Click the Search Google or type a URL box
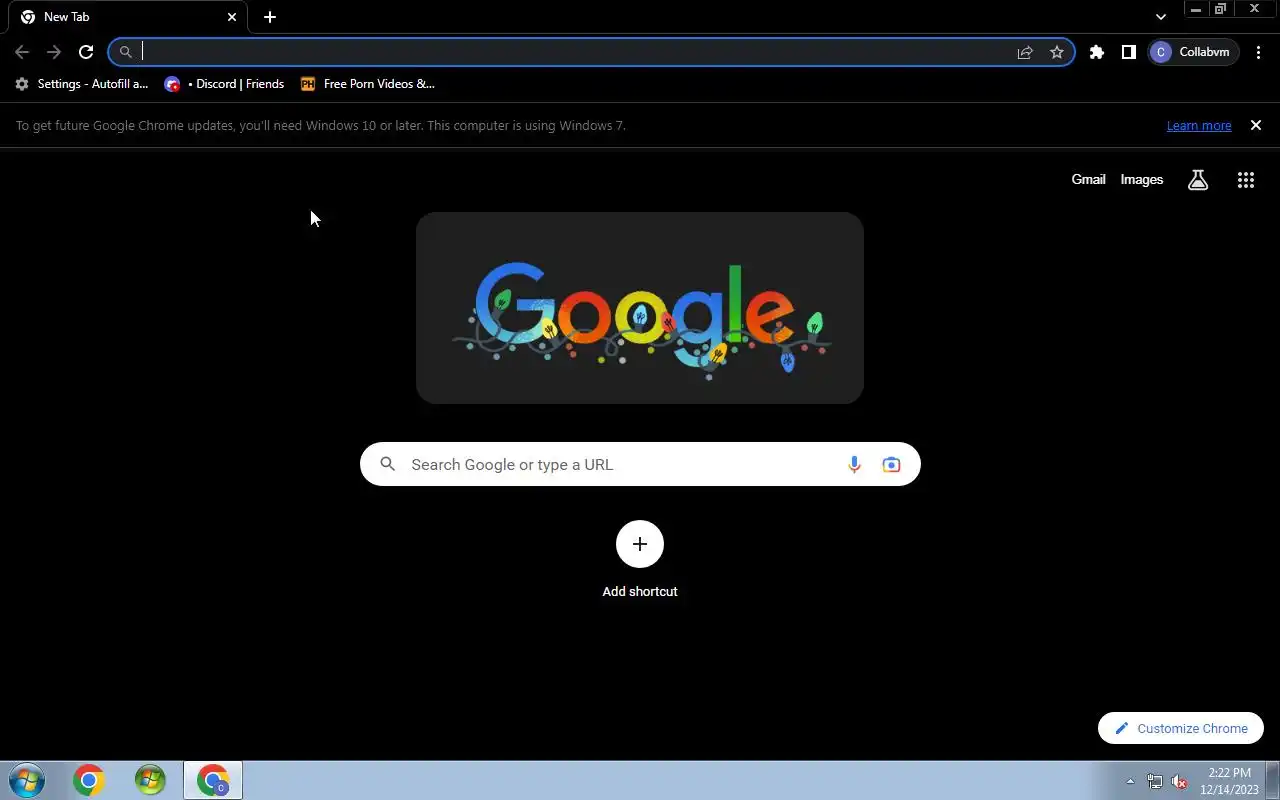1280x800 pixels. point(640,464)
